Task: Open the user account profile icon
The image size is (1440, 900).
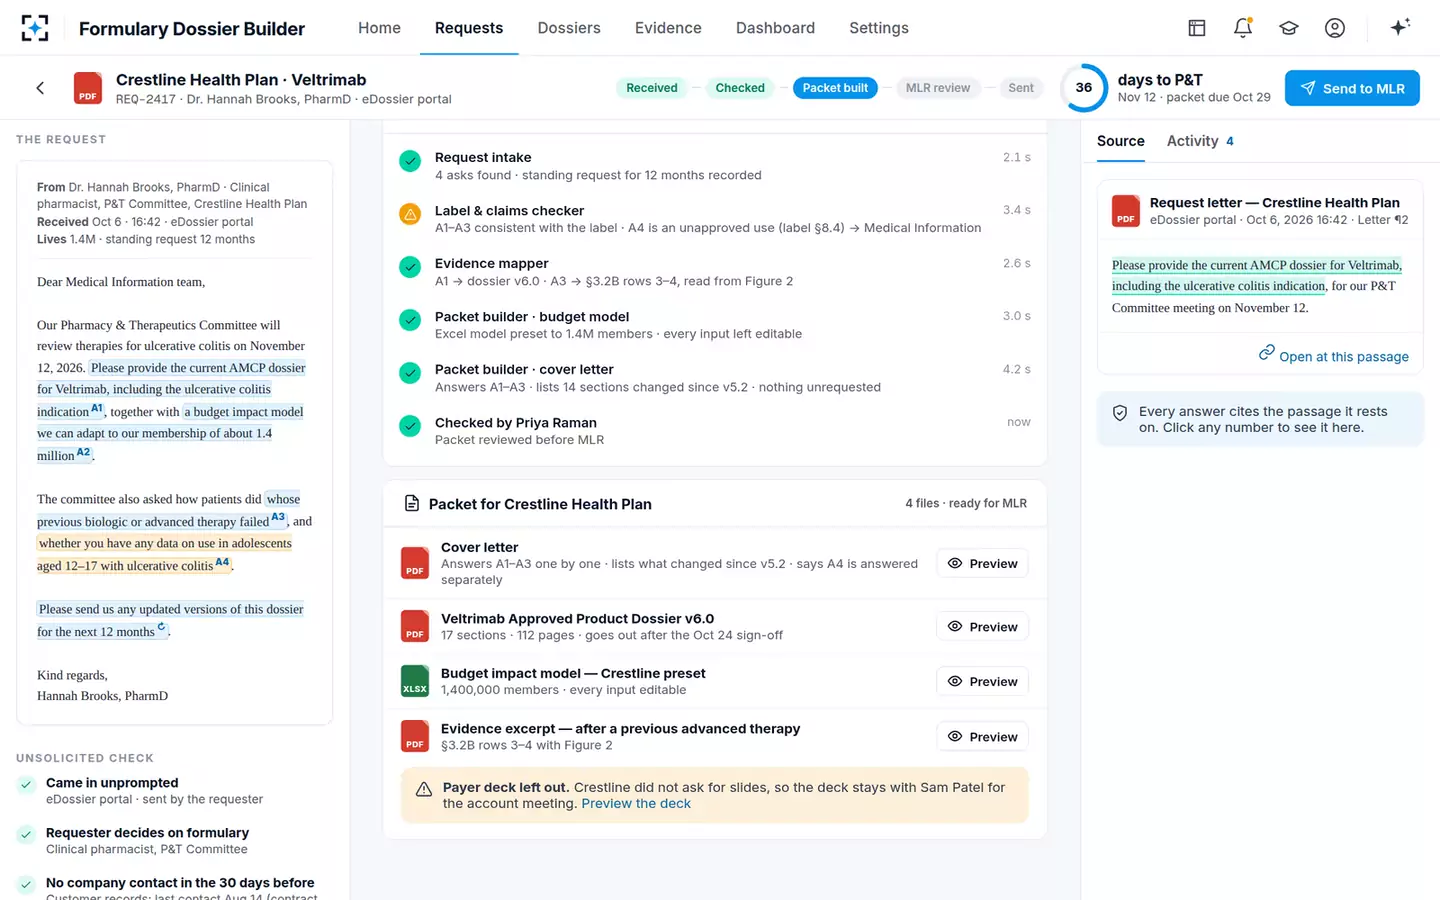Action: click(x=1335, y=28)
